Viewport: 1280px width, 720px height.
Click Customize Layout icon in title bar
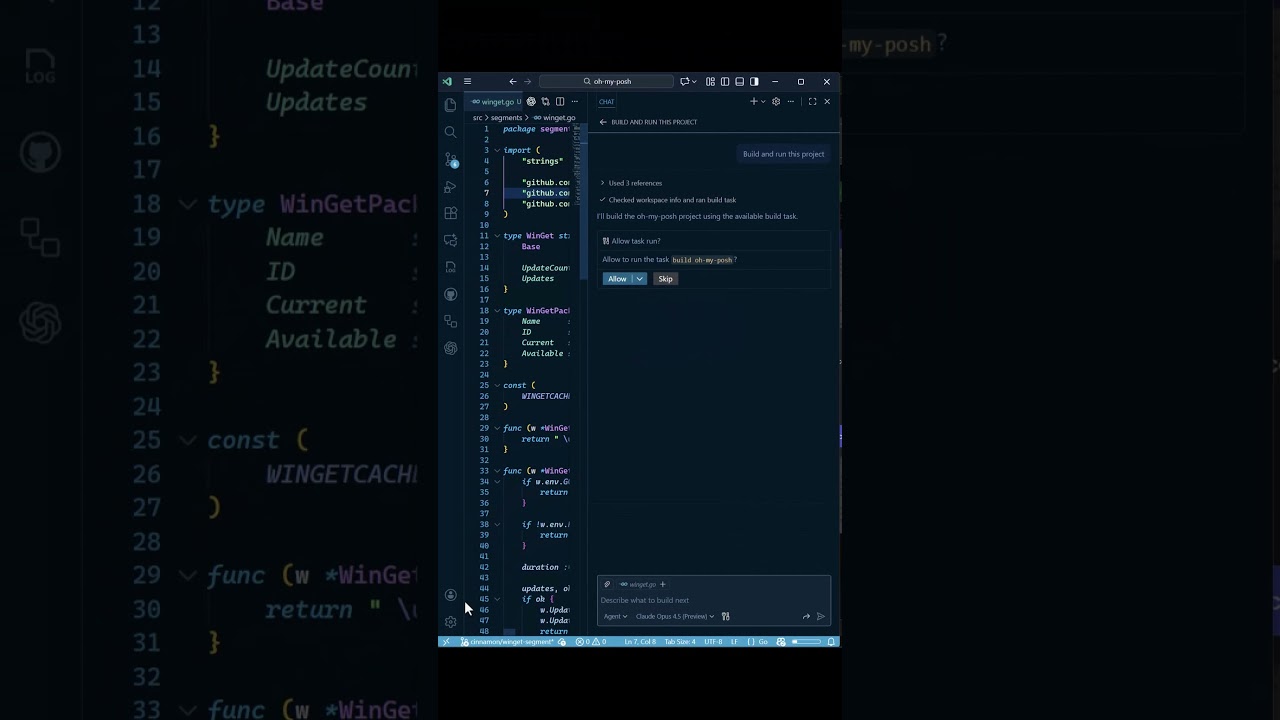[710, 82]
